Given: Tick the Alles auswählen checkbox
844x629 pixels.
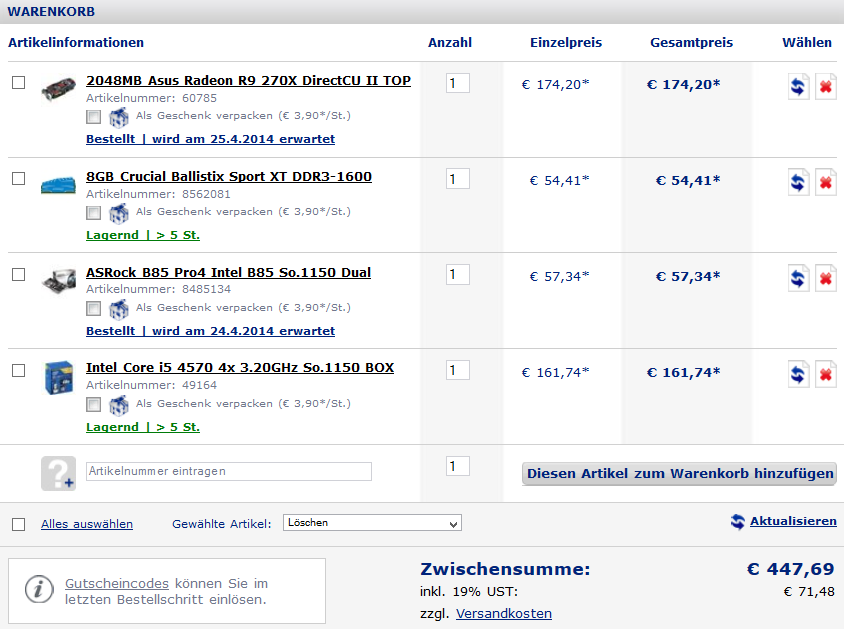Looking at the screenshot, I should [19, 524].
